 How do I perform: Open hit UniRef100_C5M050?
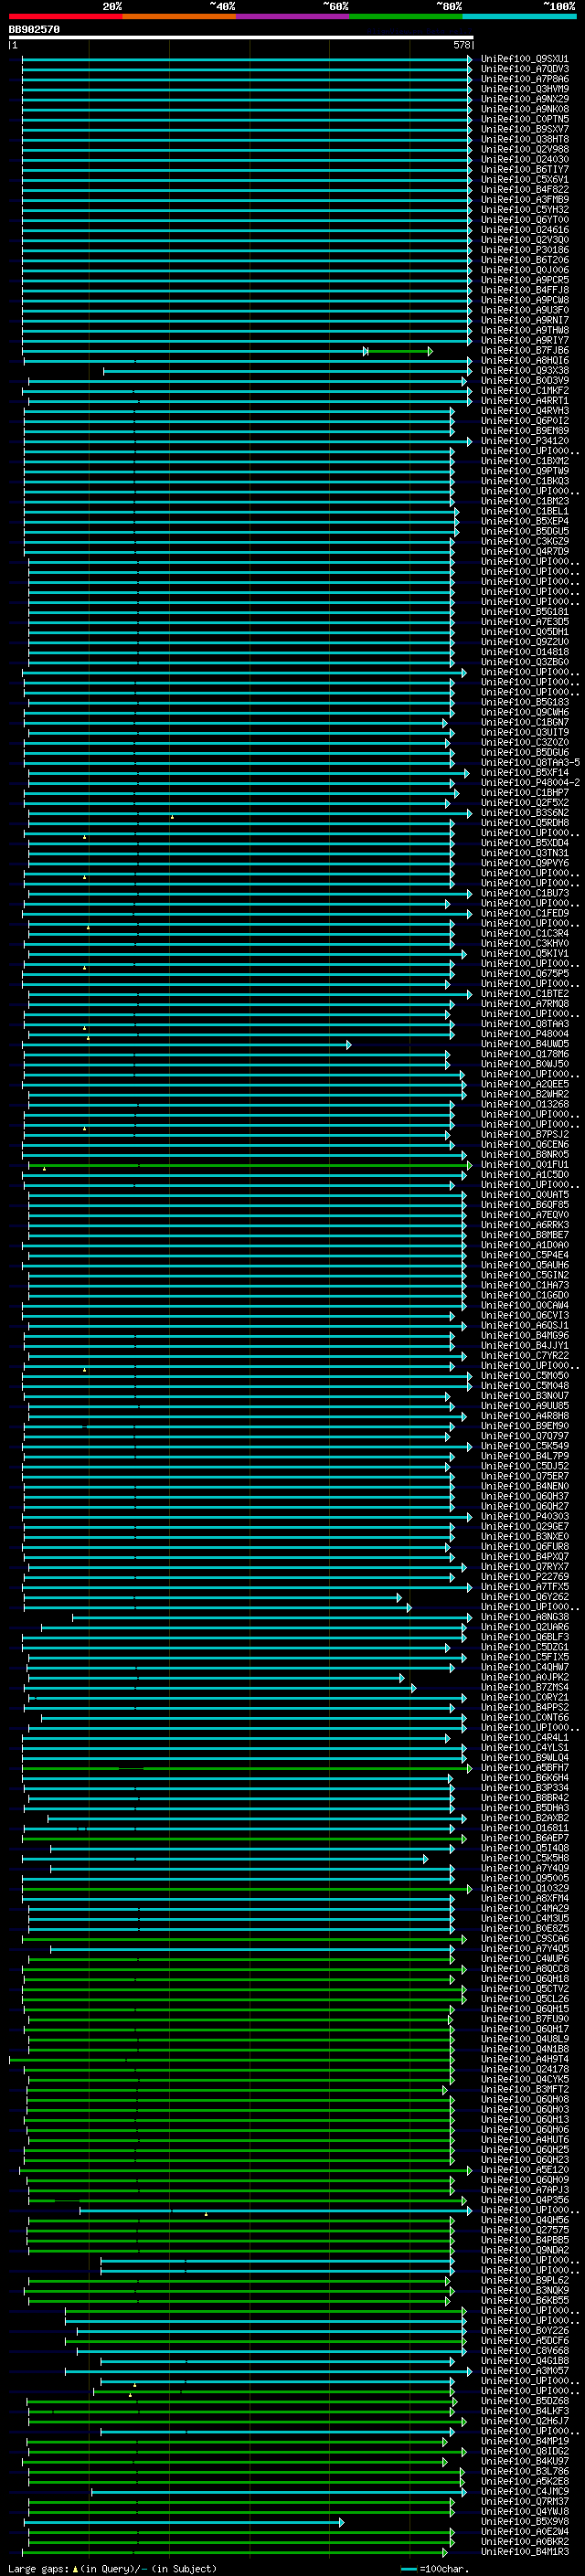point(524,1376)
